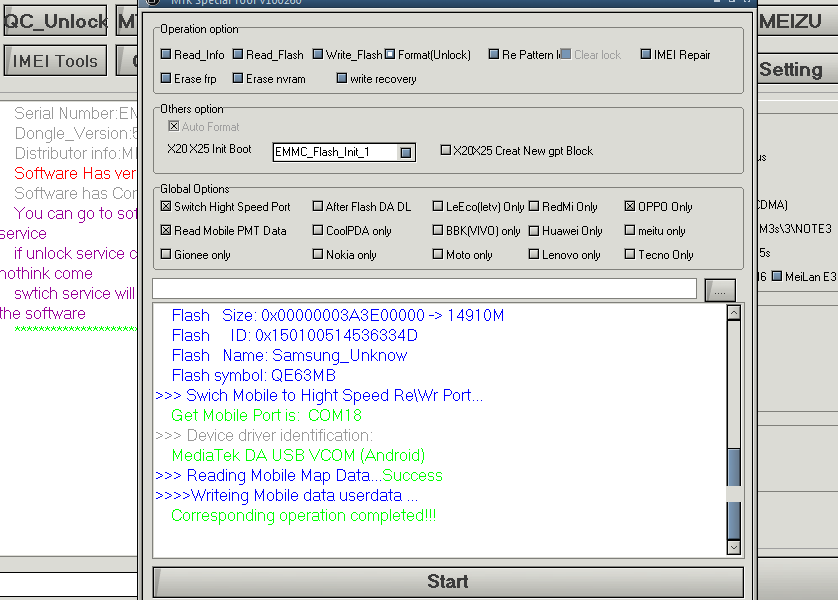838x600 pixels.
Task: Click the 'Get Mobile Port is: COM18' log line
Action: (x=266, y=415)
